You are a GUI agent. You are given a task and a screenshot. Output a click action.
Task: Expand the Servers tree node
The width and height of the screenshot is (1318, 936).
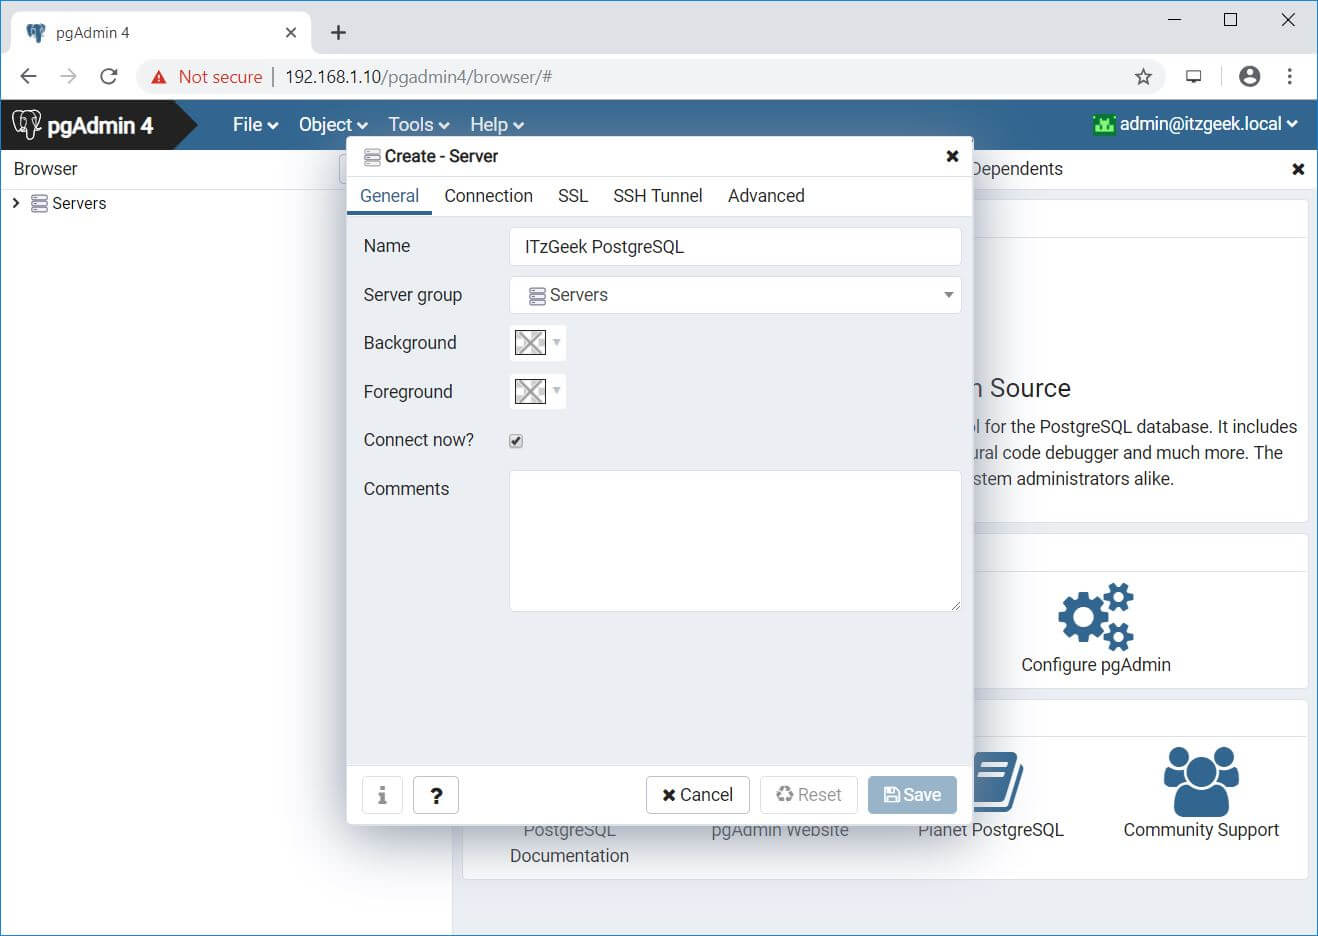coord(16,203)
